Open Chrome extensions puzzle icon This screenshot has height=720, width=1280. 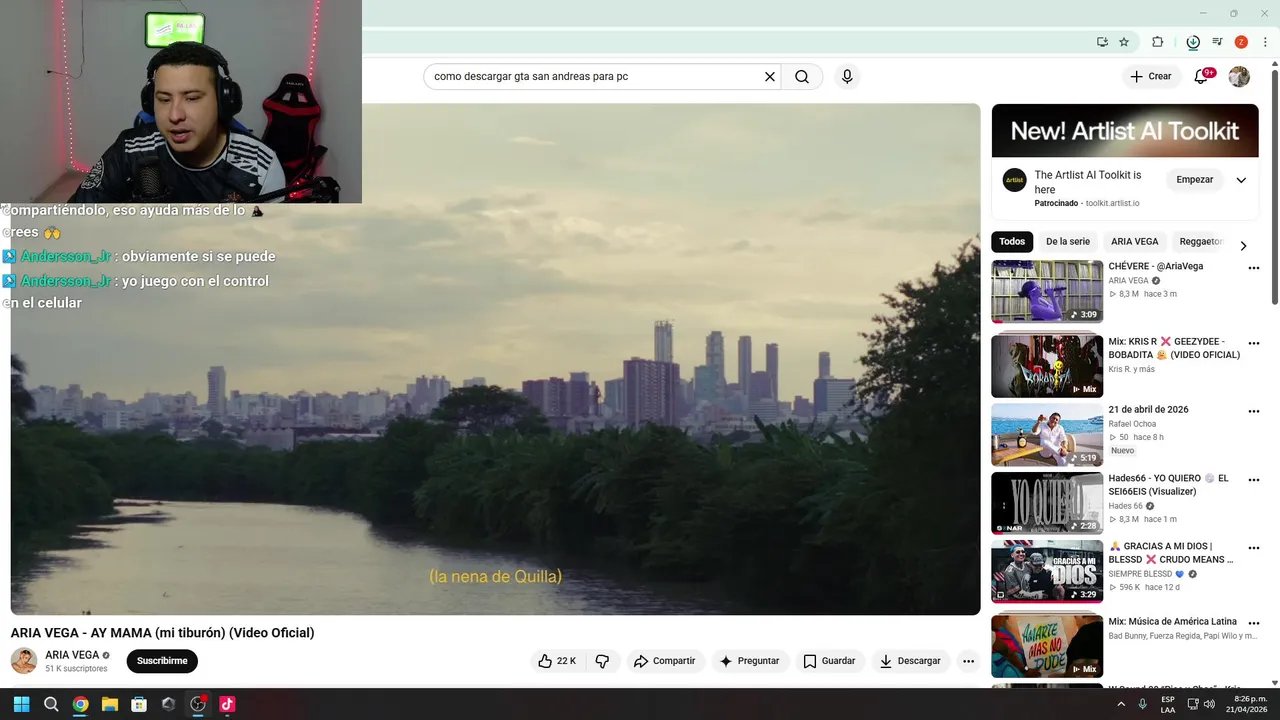point(1157,42)
